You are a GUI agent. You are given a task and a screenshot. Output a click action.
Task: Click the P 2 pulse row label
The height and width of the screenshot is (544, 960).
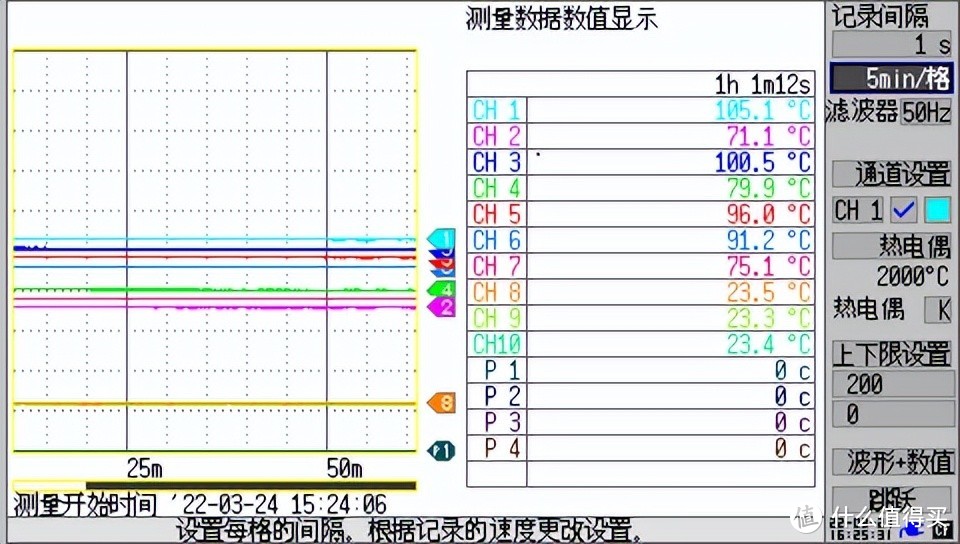[x=501, y=397]
